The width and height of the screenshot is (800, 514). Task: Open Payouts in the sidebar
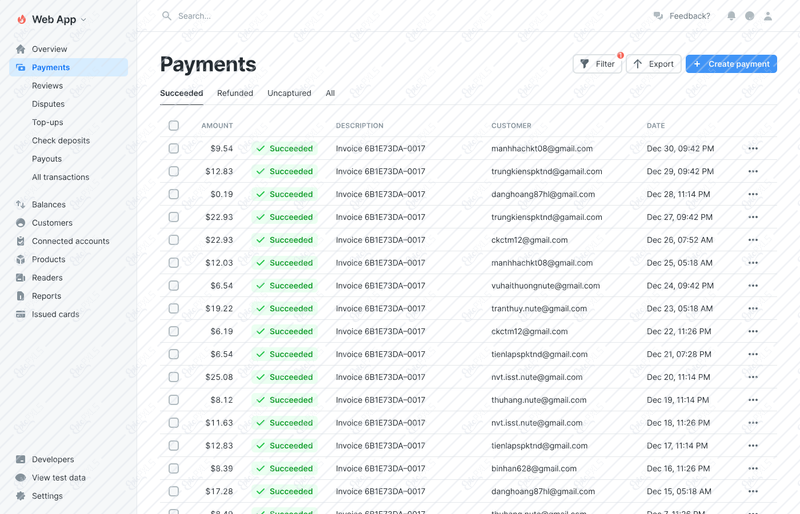click(46, 159)
